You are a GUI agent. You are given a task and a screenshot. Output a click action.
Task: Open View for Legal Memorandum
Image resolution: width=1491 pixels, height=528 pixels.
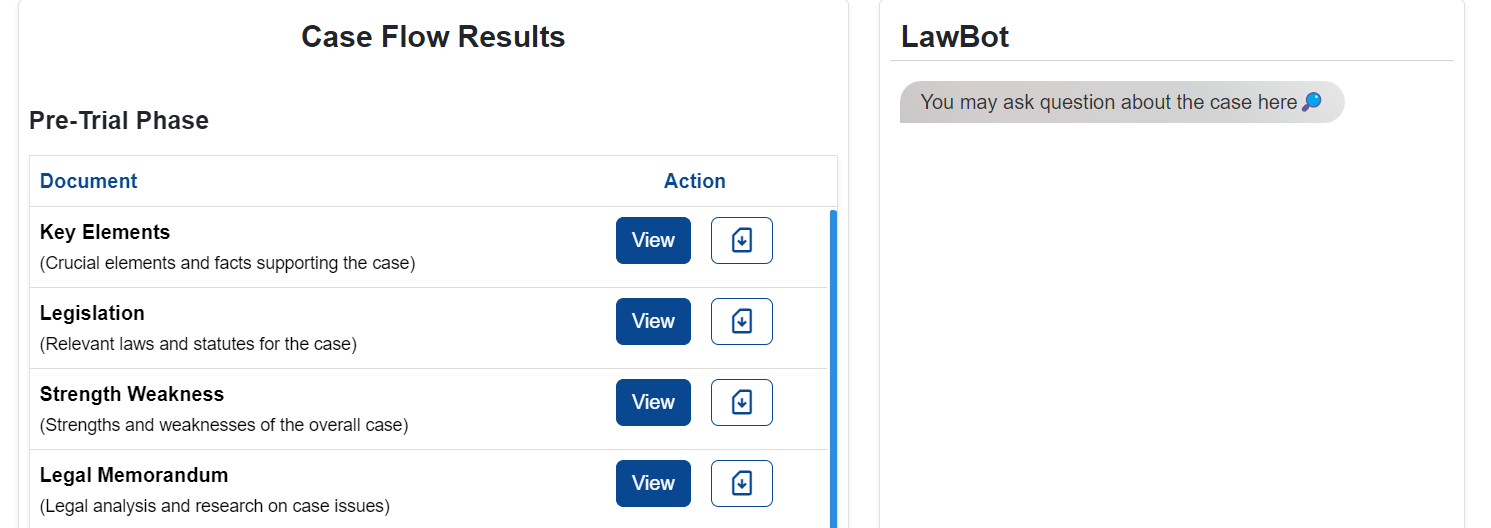[653, 483]
